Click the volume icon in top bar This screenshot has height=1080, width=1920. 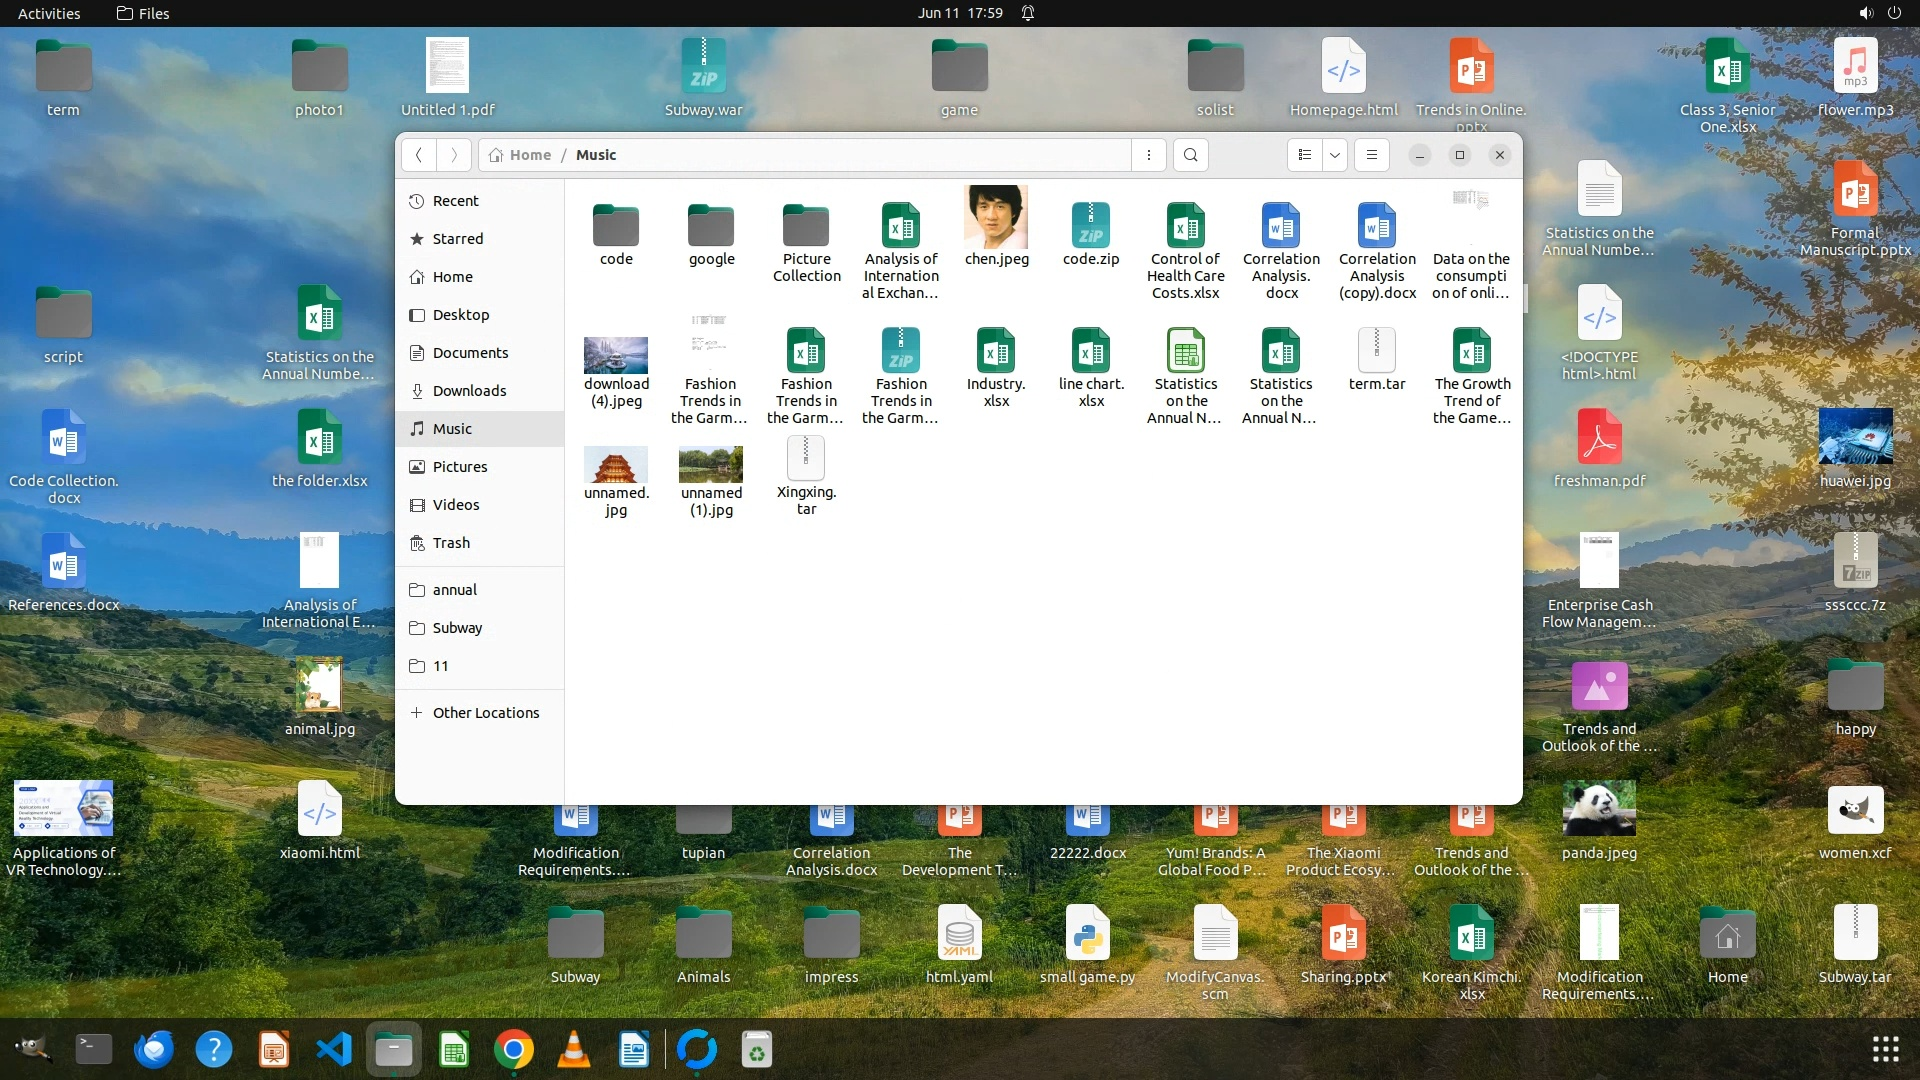[1865, 13]
